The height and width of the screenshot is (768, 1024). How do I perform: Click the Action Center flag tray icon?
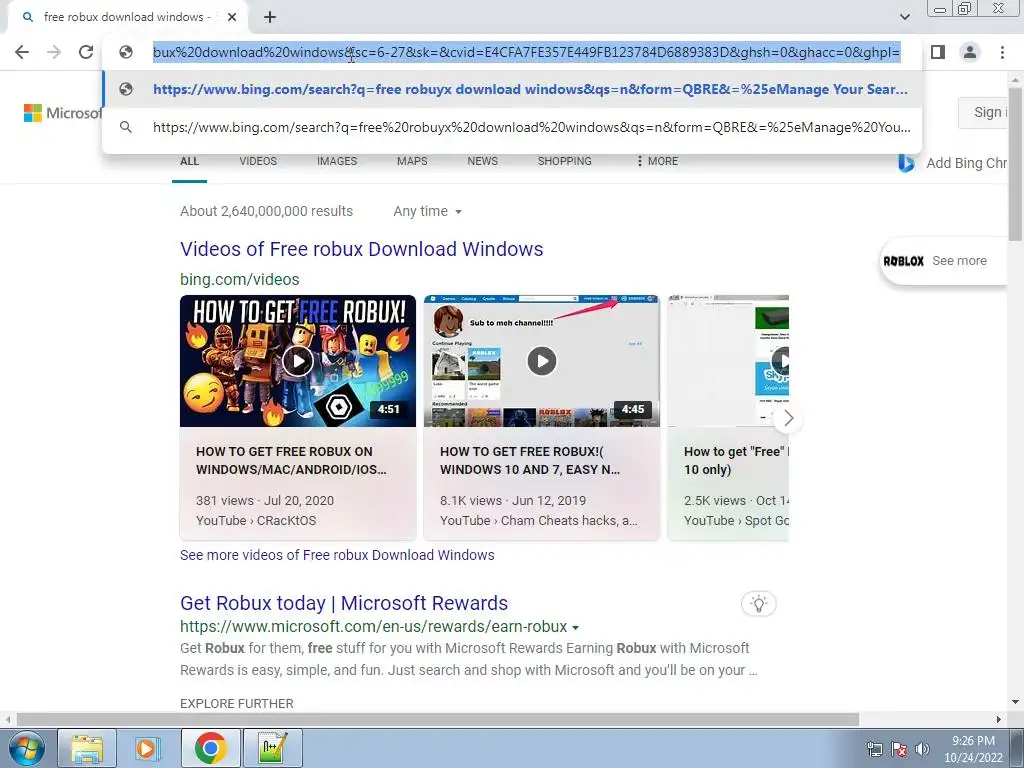[899, 749]
